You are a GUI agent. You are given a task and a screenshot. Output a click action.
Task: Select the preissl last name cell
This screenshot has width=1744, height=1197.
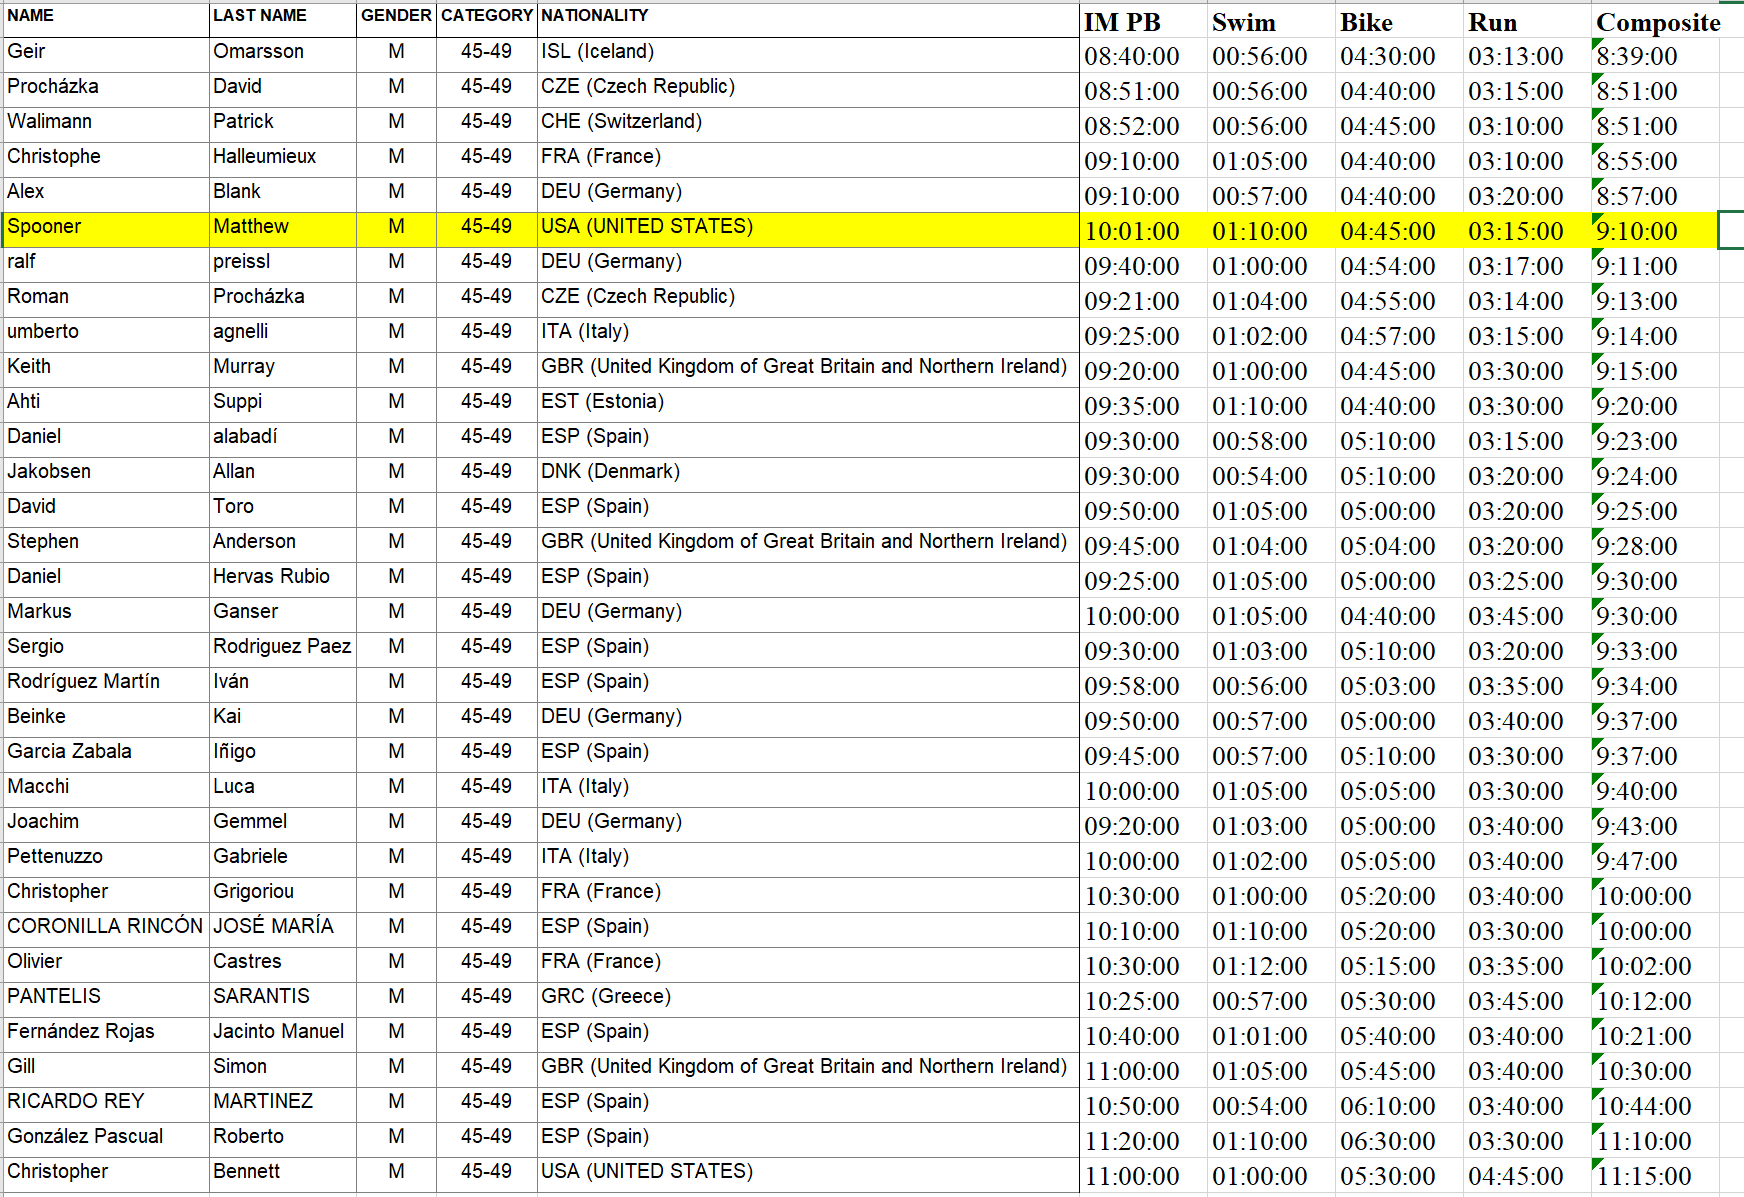pos(283,265)
